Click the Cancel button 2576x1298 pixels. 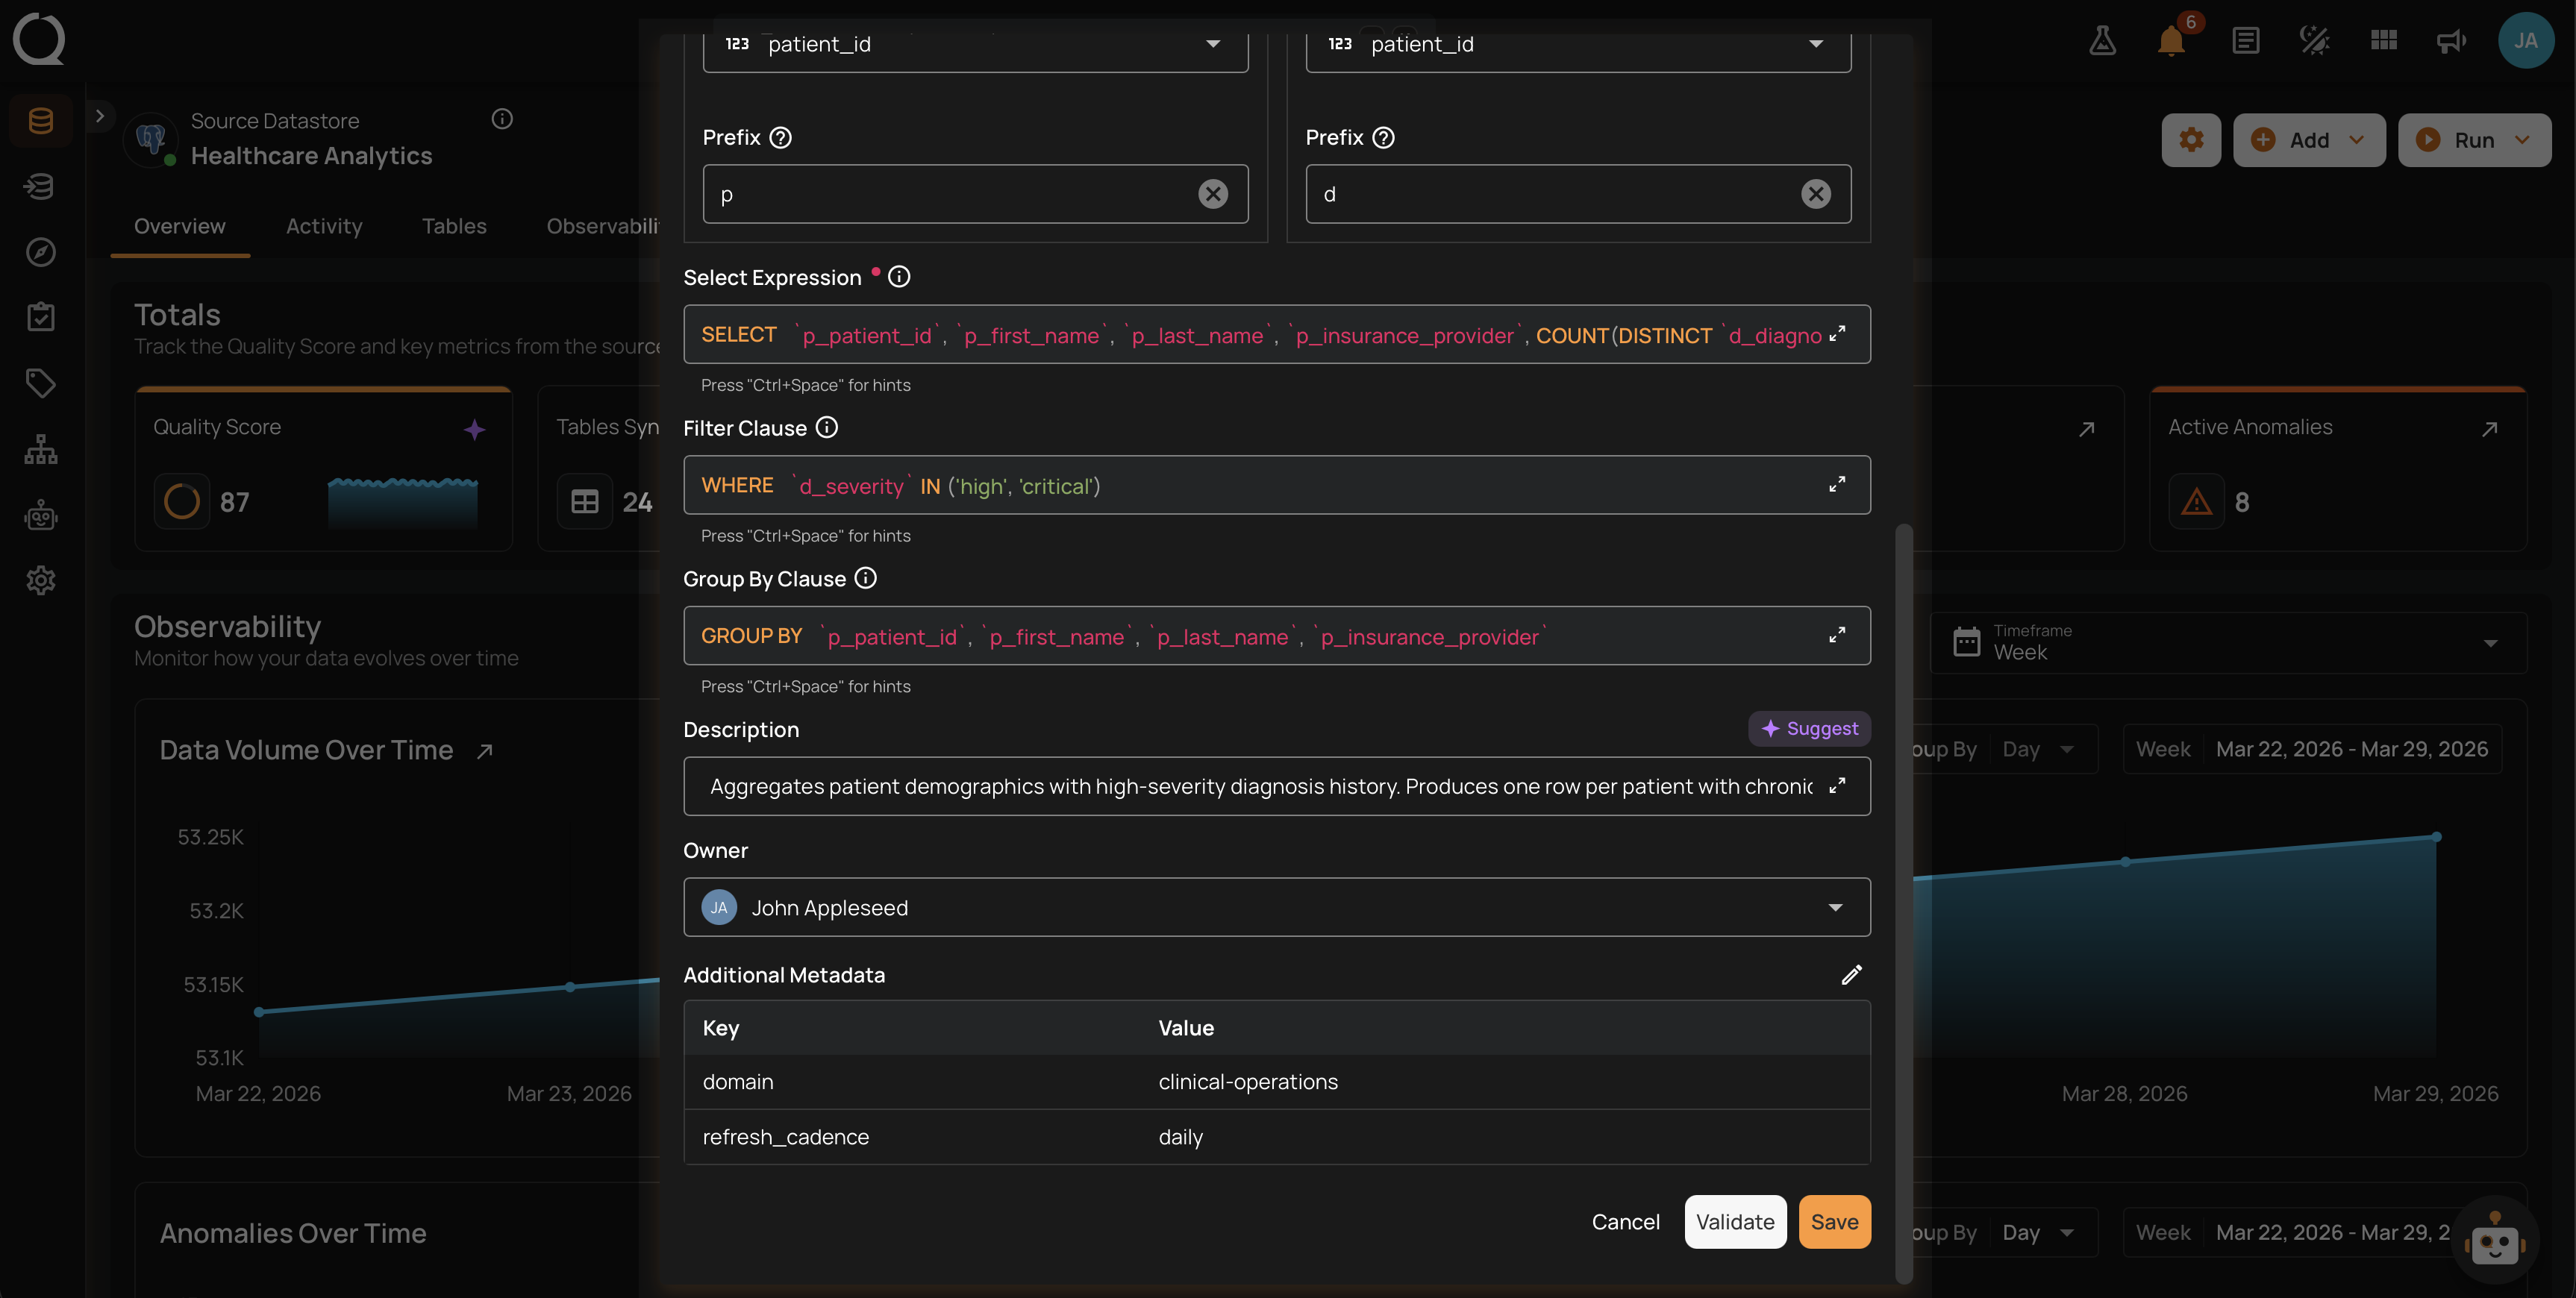[1625, 1222]
